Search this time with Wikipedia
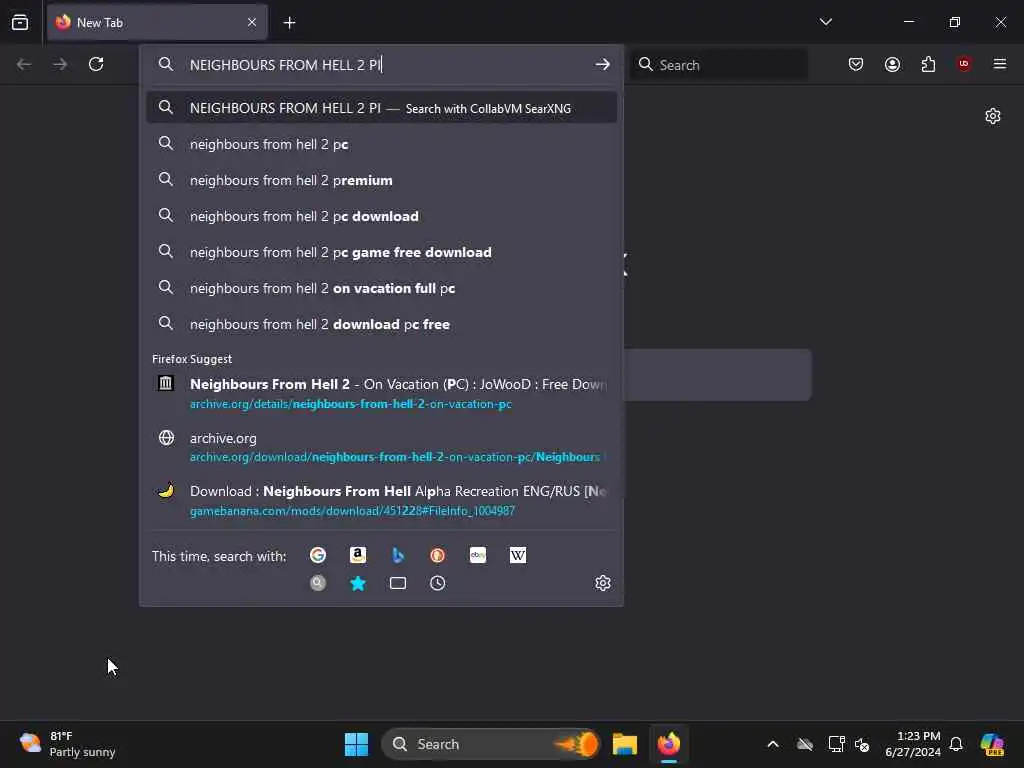 518,555
